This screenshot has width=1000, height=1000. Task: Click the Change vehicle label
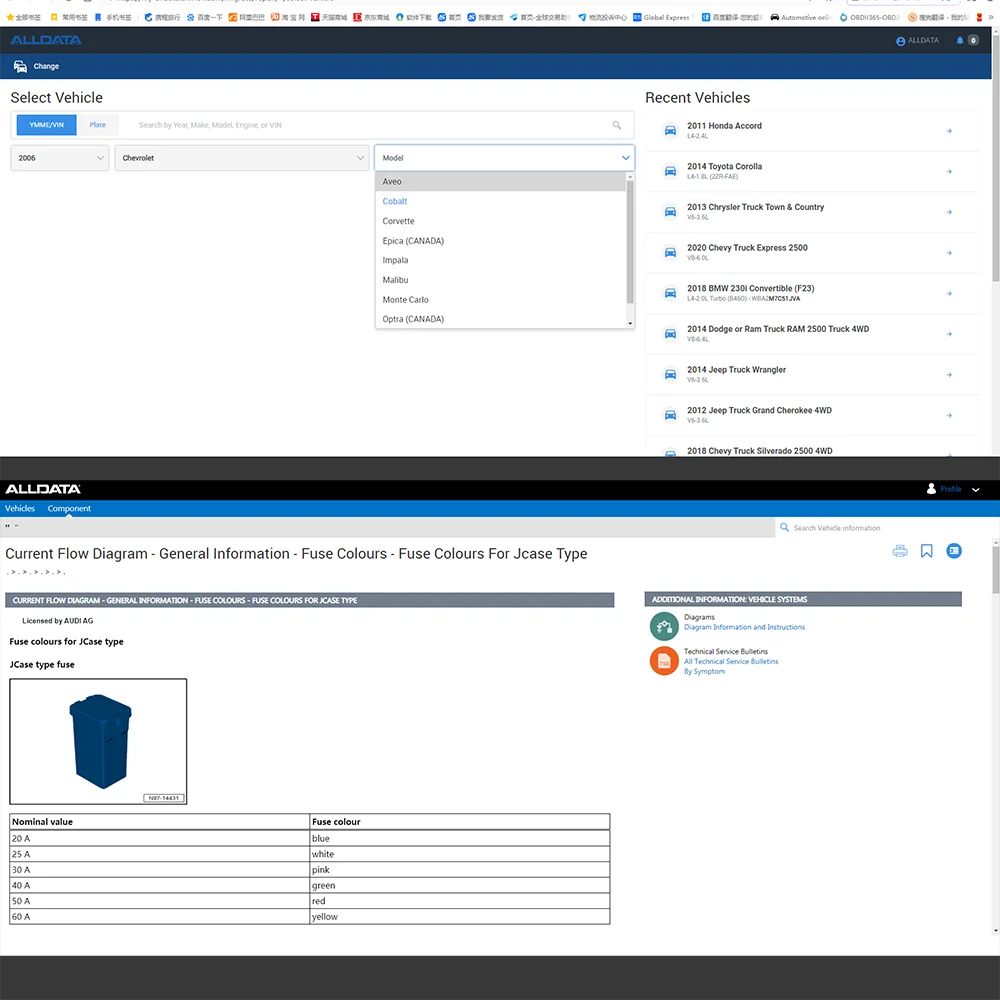[46, 66]
